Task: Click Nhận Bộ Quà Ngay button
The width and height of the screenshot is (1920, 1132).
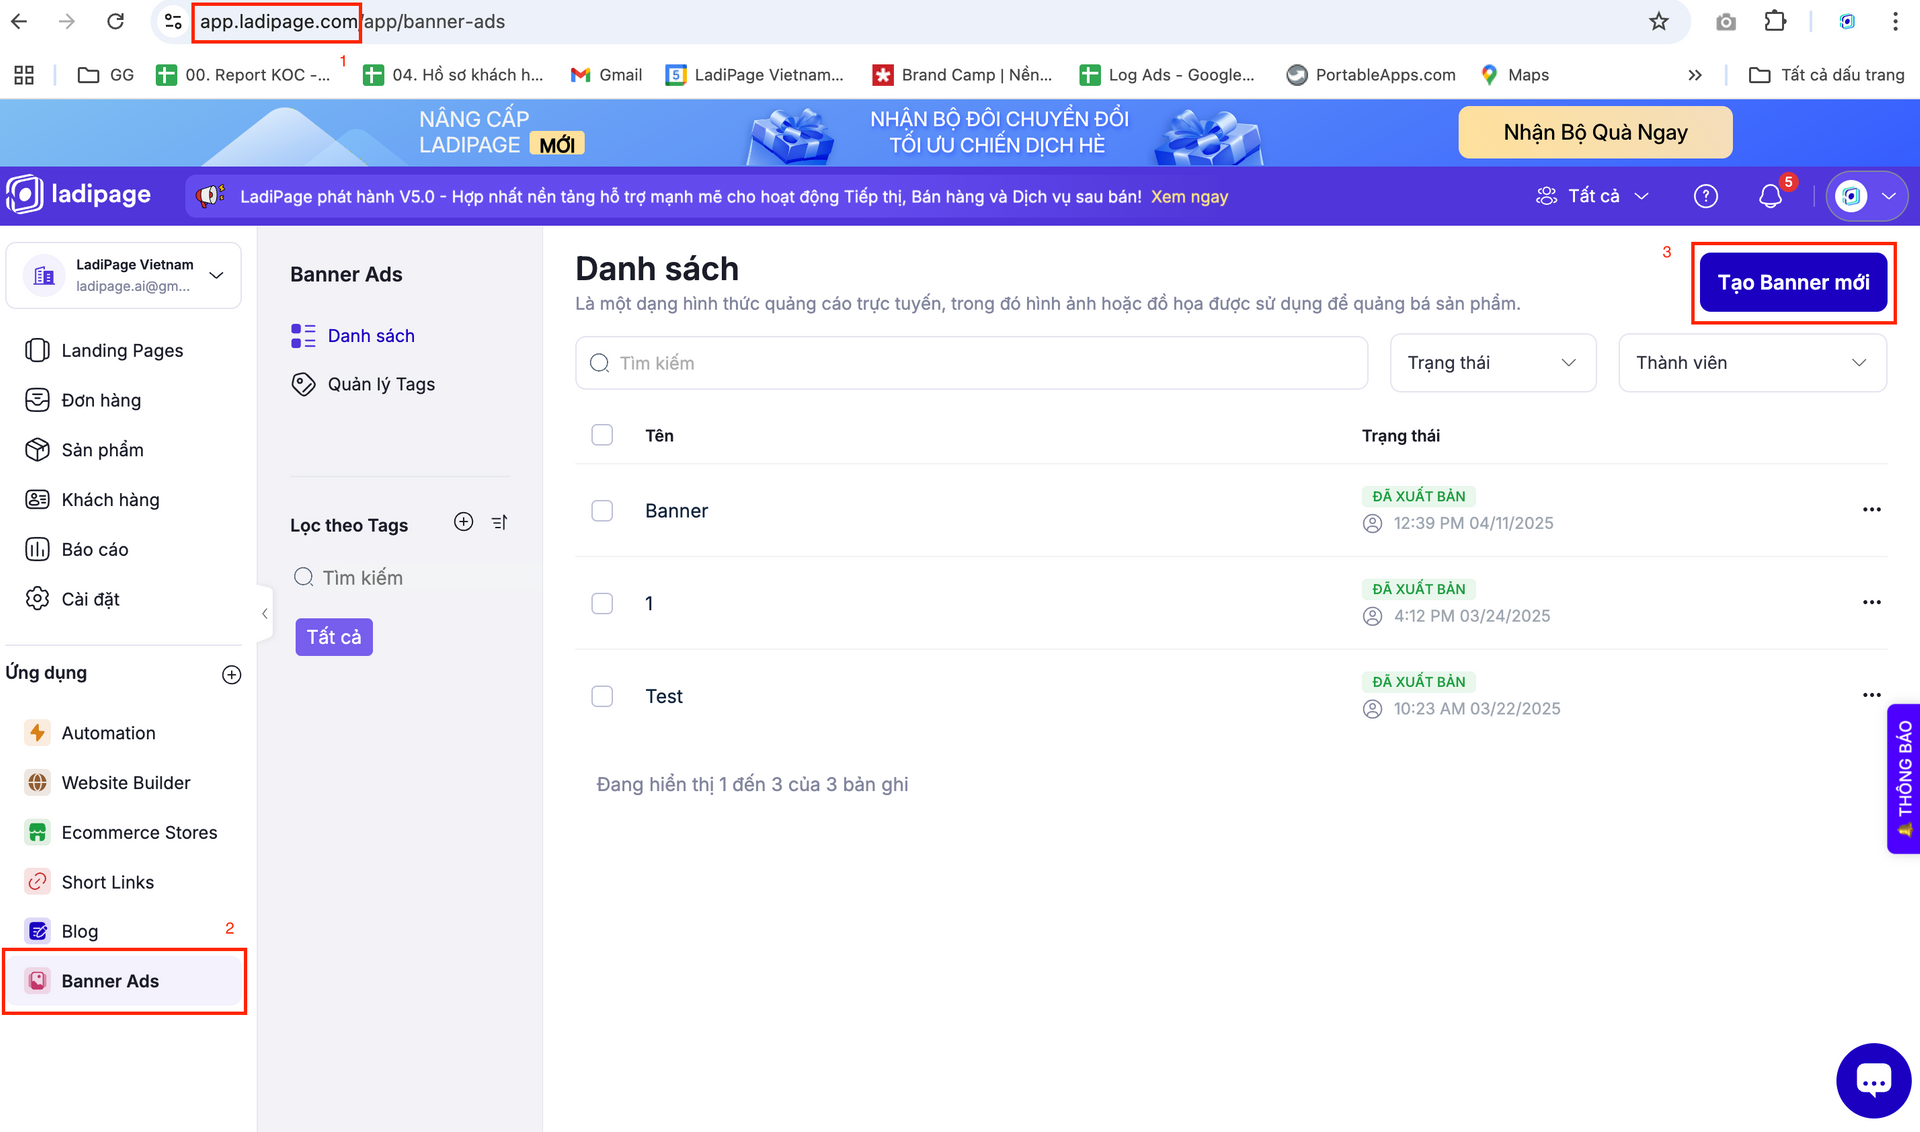Action: [x=1595, y=132]
